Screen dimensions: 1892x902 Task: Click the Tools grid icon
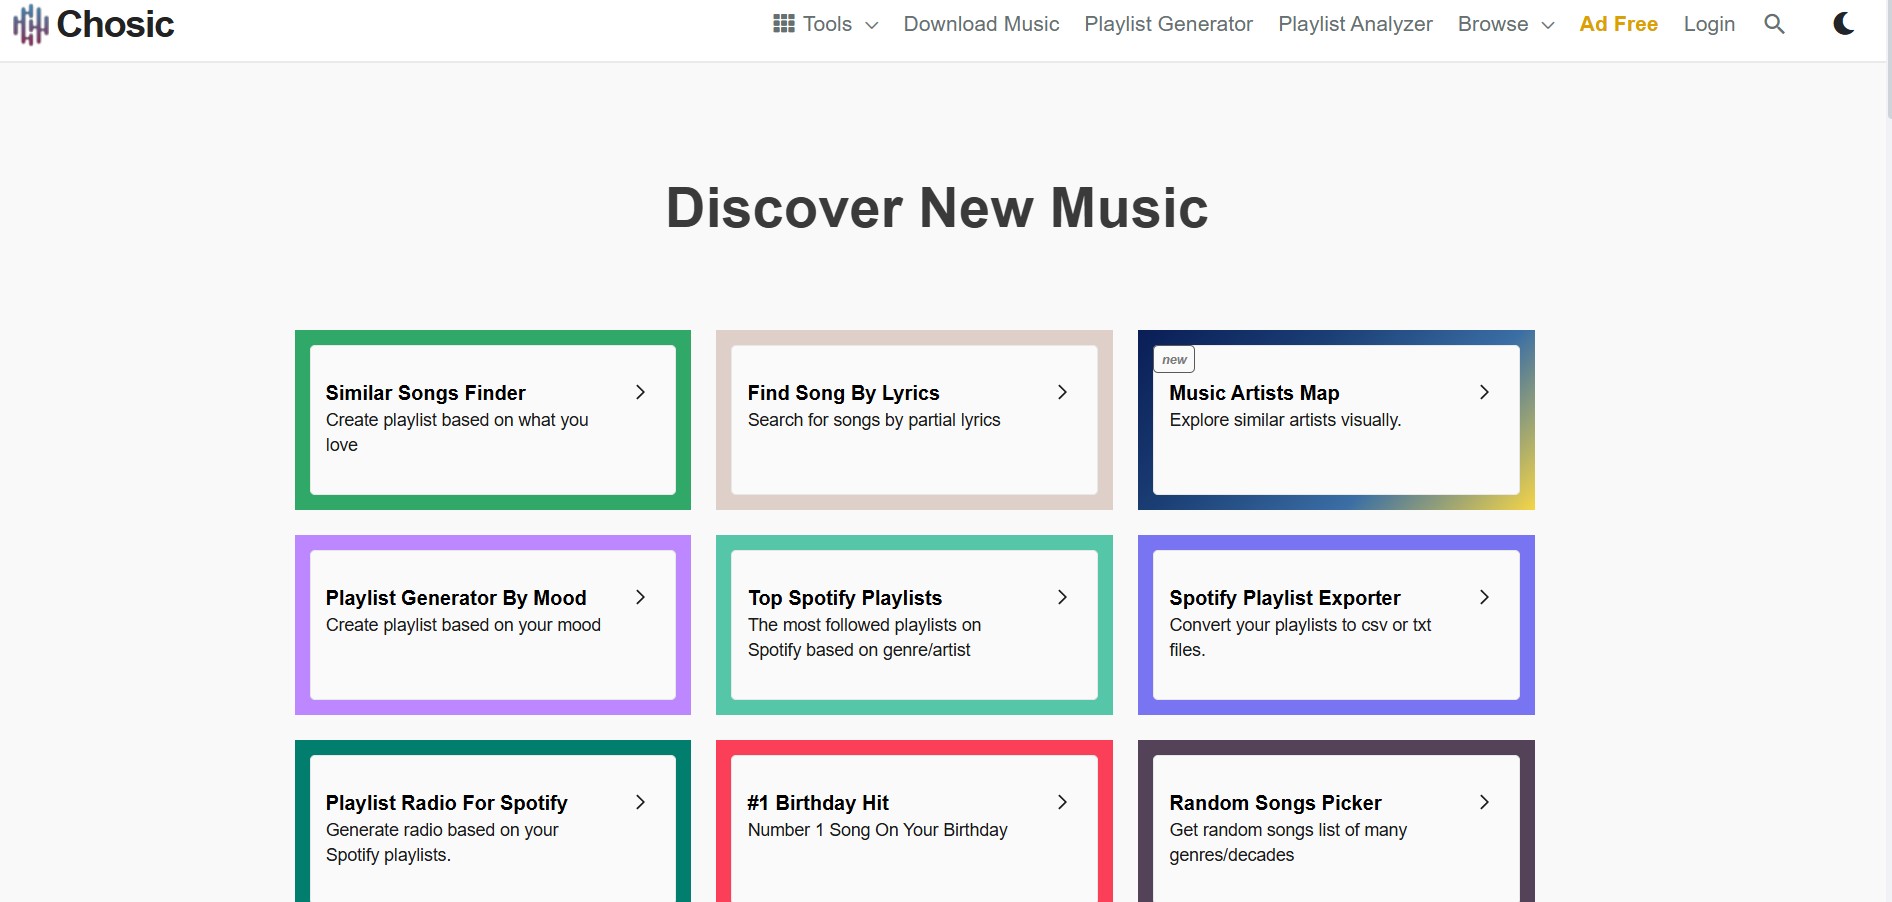784,24
